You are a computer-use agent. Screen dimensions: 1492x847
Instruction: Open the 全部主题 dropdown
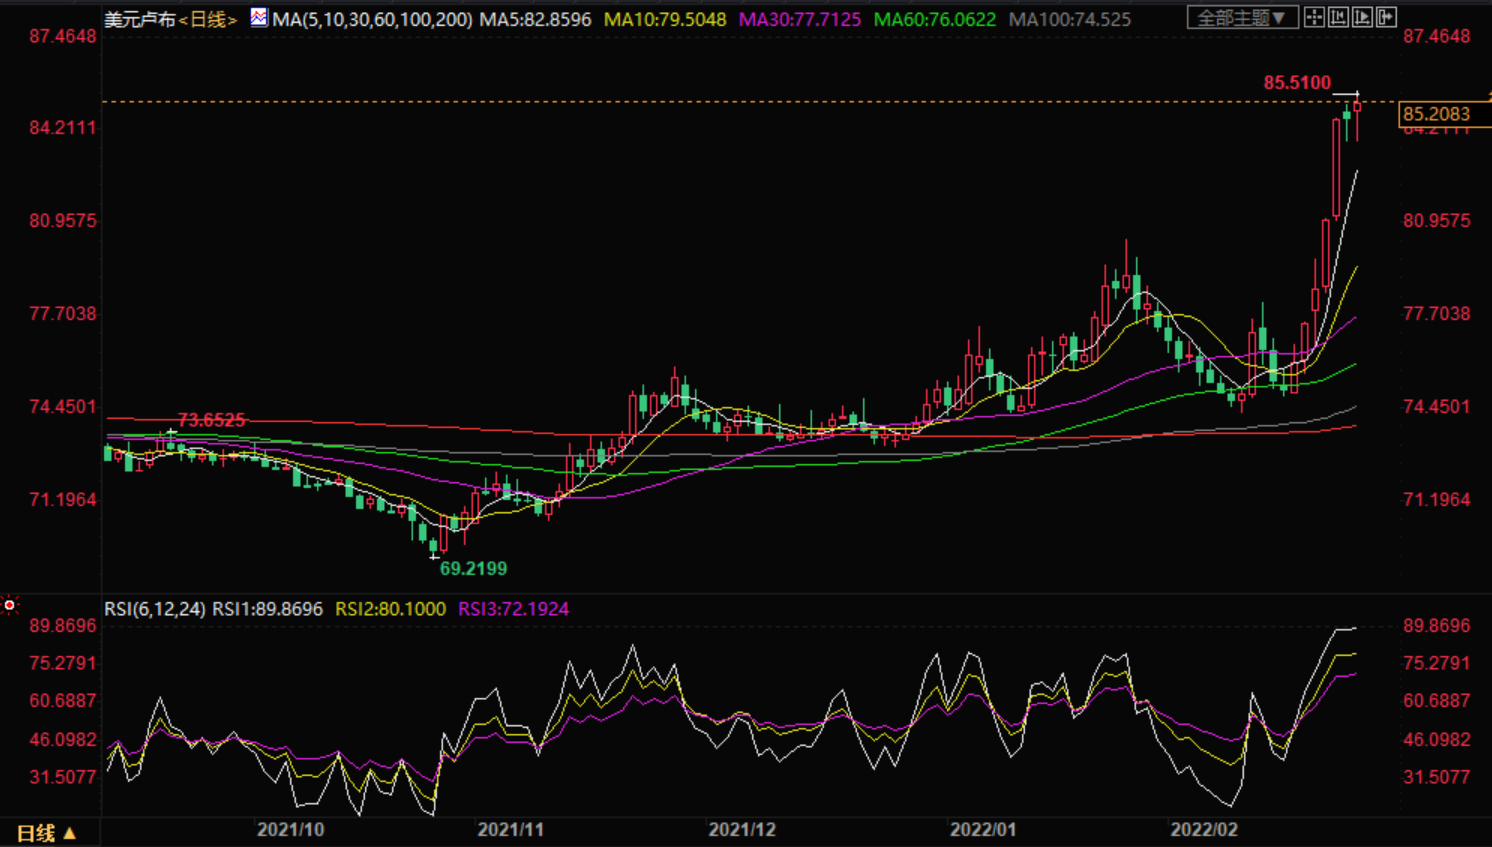point(1242,17)
